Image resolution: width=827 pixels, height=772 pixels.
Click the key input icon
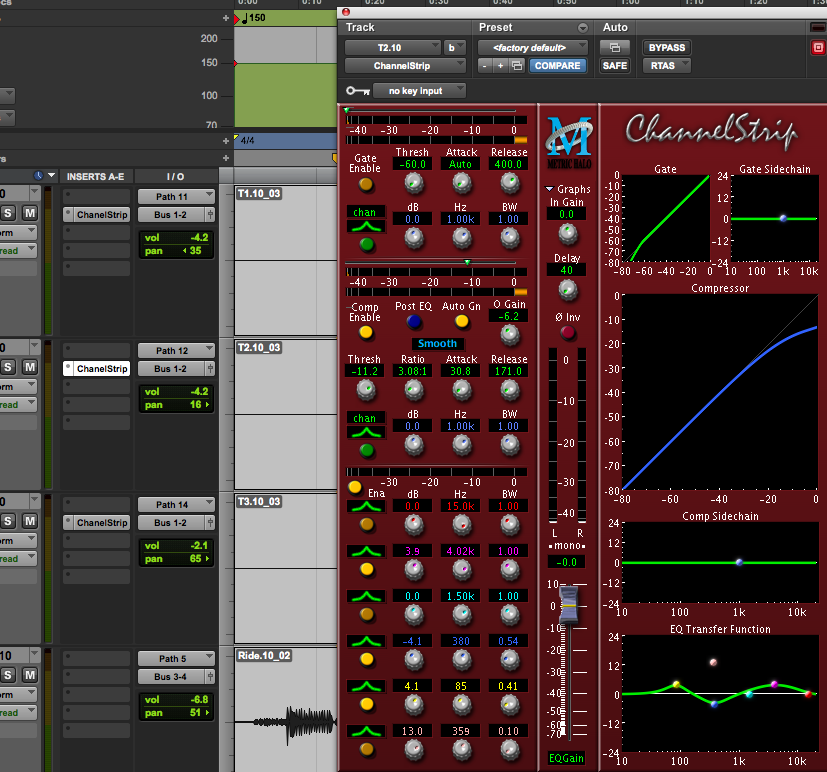358,91
